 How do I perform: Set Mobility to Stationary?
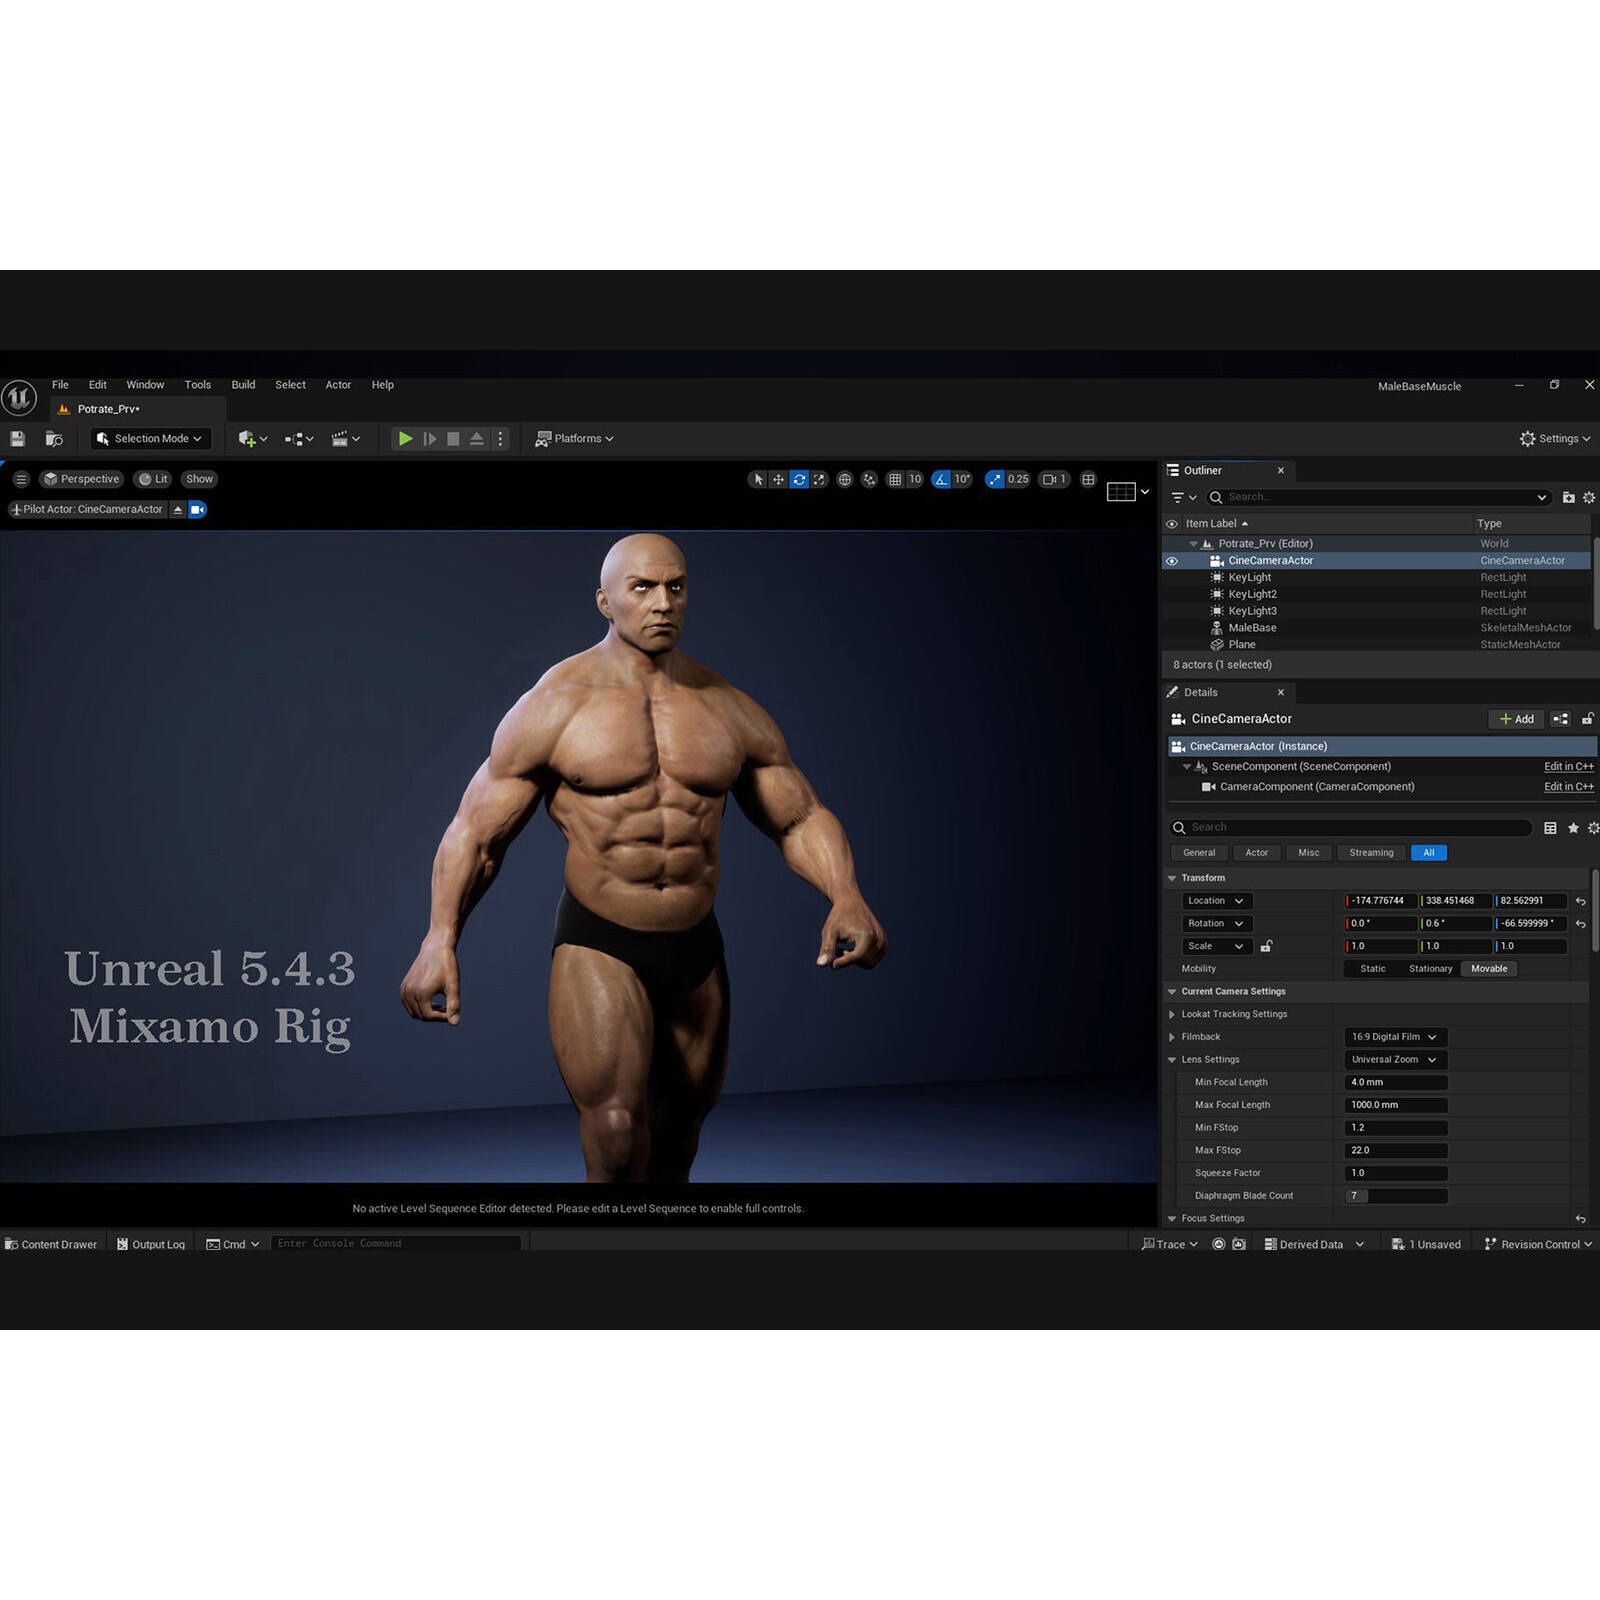(x=1430, y=969)
